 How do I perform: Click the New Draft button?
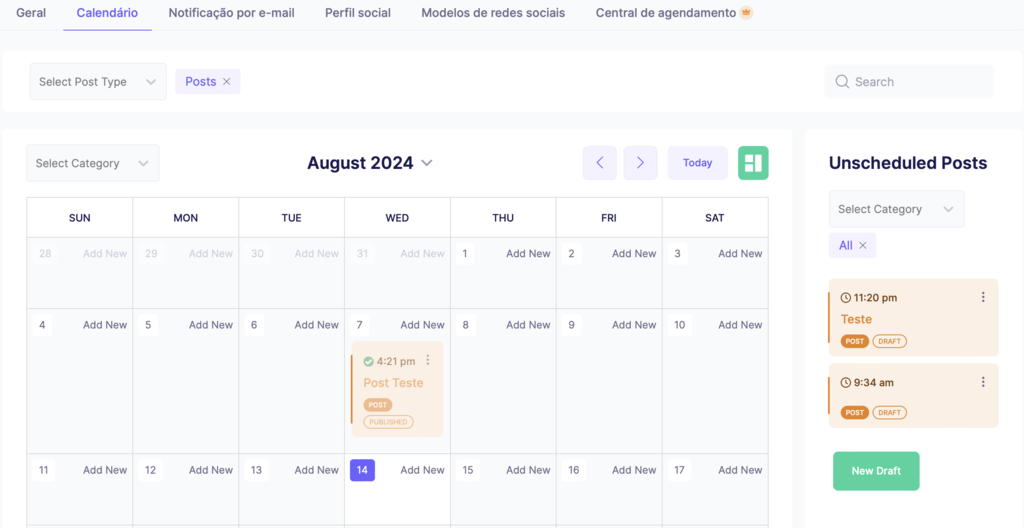[x=876, y=470]
